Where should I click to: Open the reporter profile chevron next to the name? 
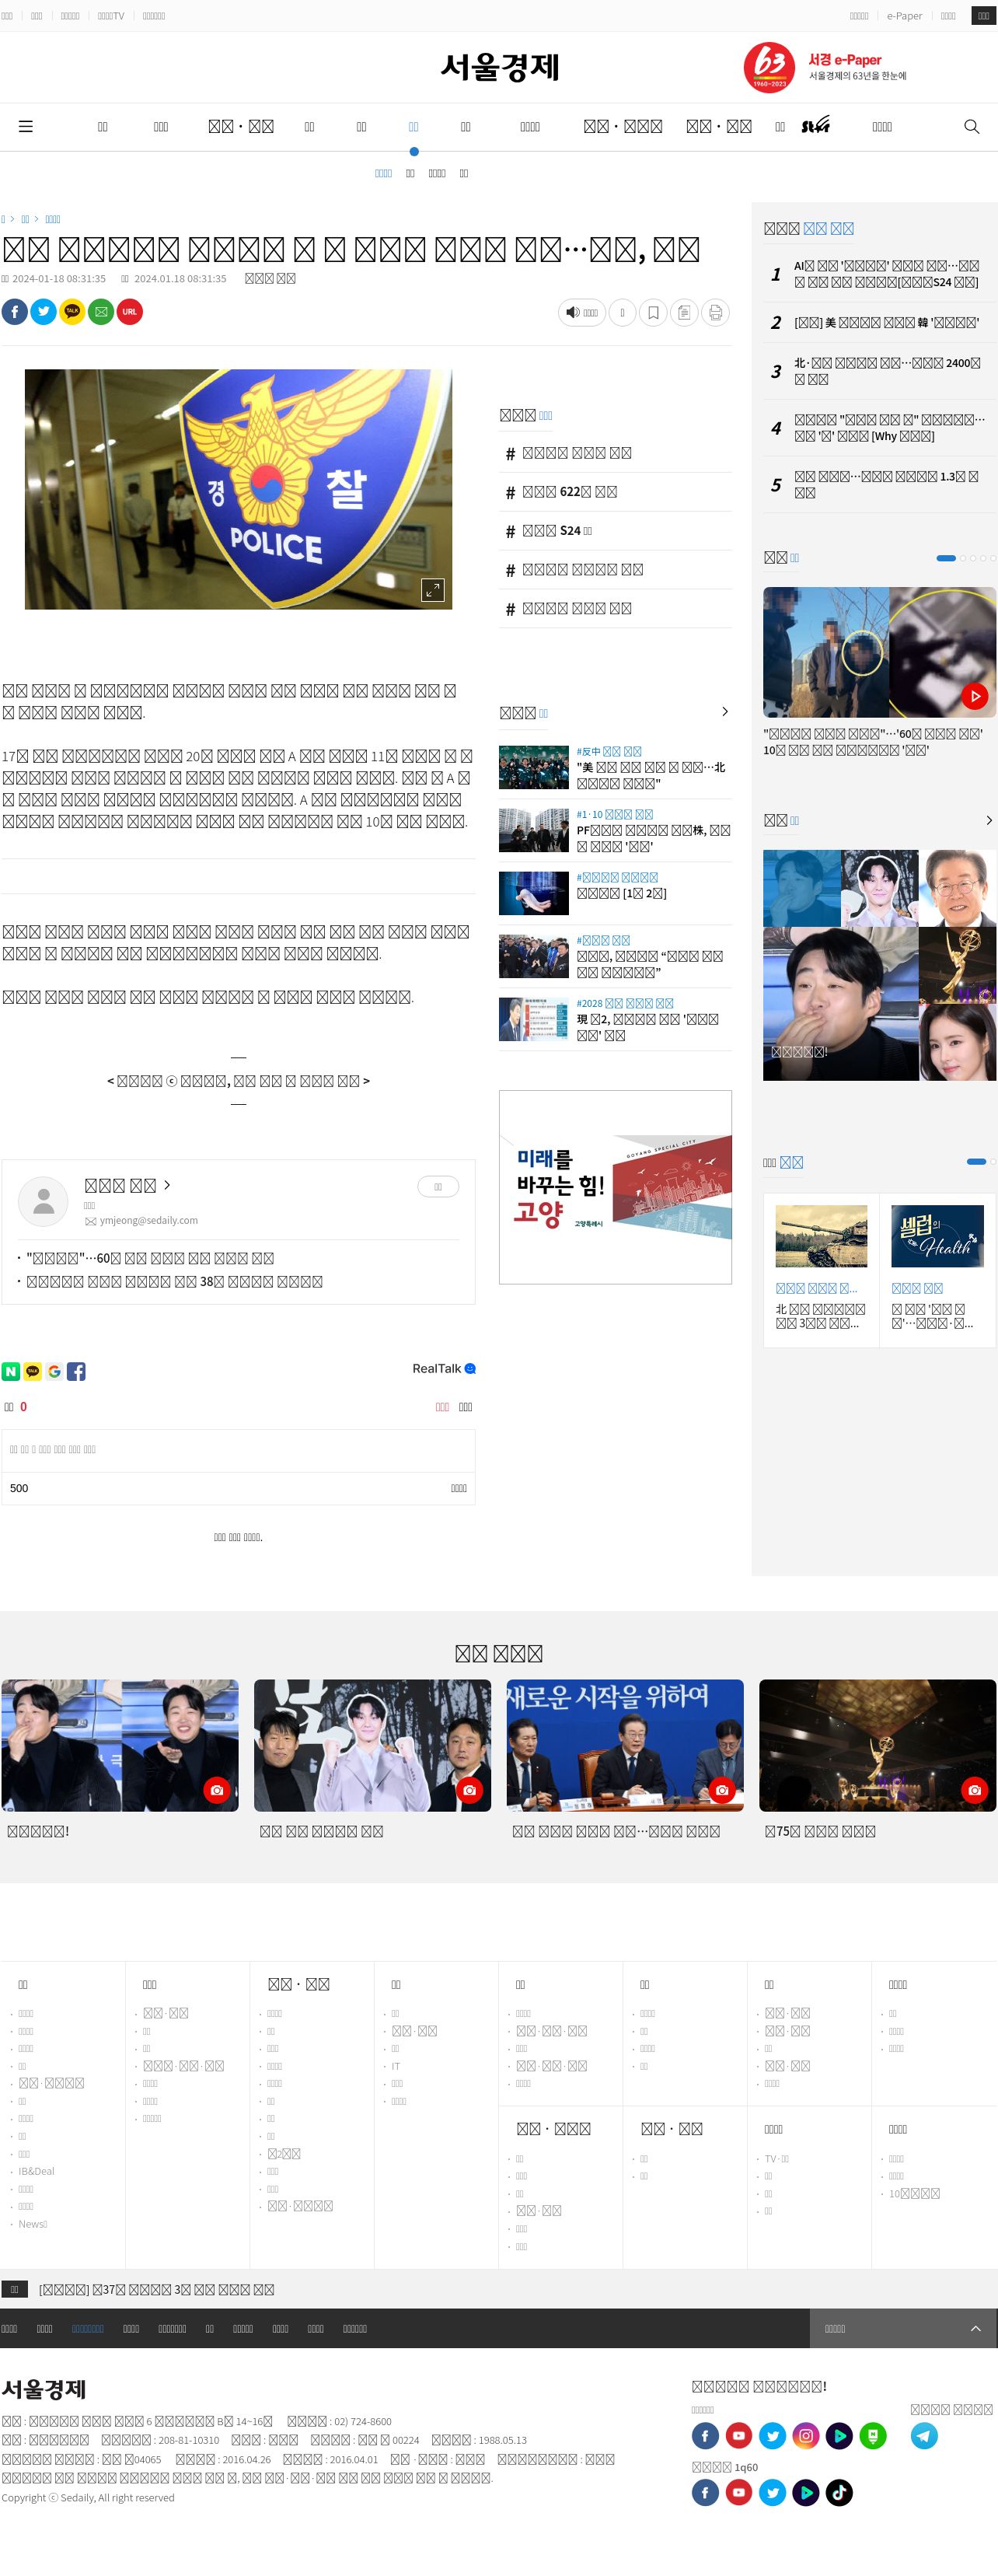167,1185
